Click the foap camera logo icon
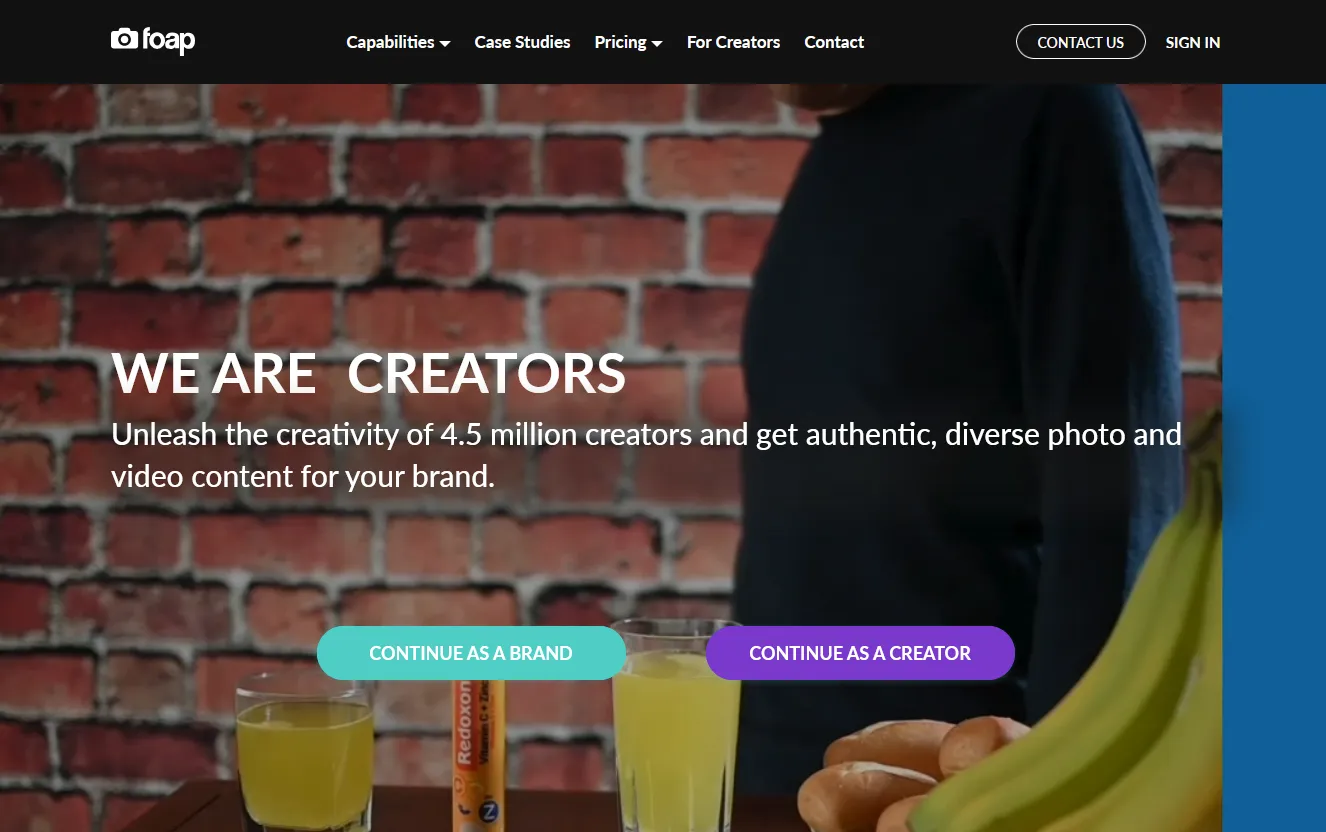The height and width of the screenshot is (832, 1326). (x=123, y=39)
